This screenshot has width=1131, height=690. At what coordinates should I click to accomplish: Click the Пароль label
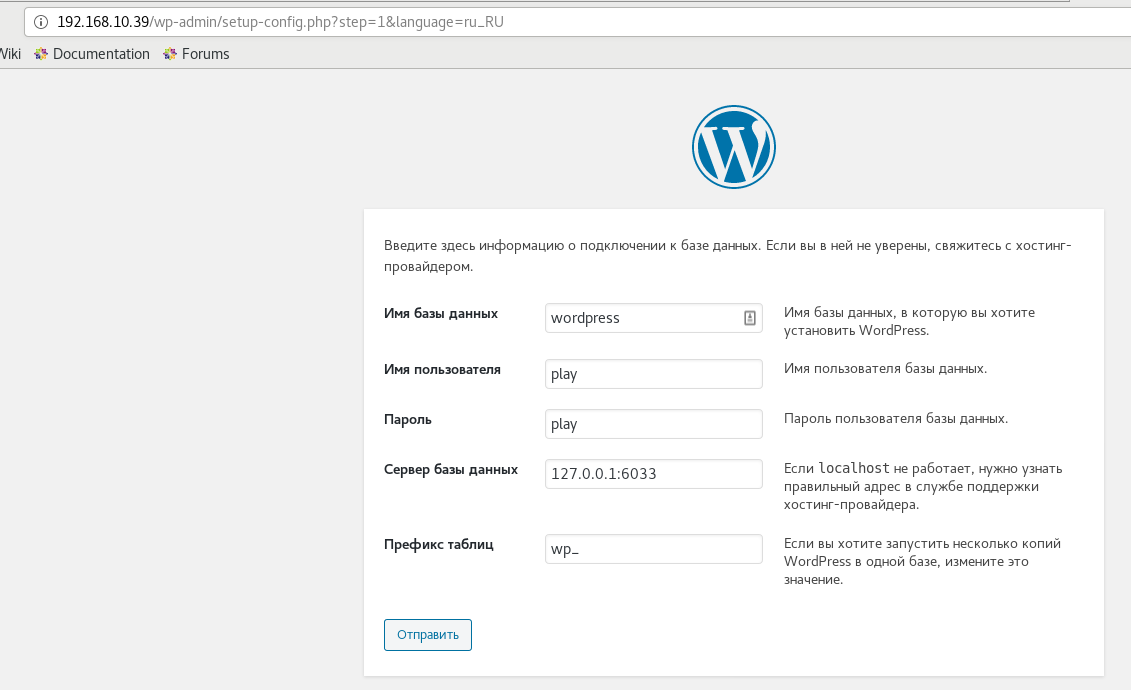(x=408, y=420)
